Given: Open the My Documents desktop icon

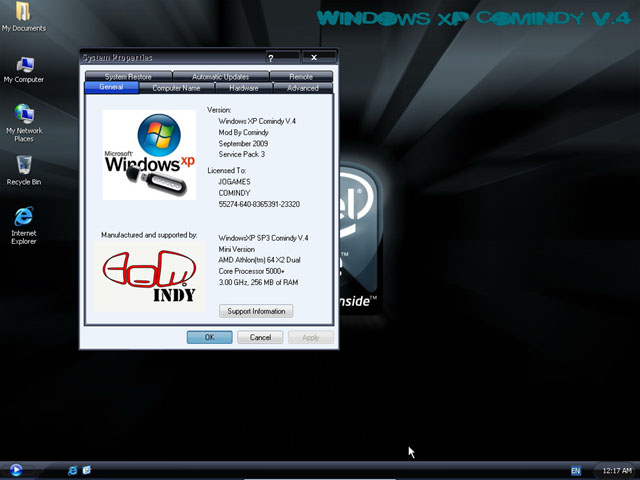Looking at the screenshot, I should [23, 16].
